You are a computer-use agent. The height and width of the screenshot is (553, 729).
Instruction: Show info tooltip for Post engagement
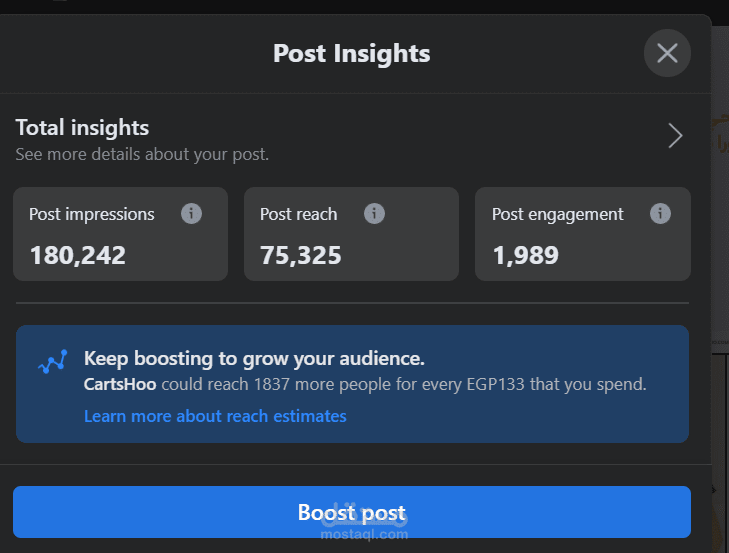tap(660, 214)
